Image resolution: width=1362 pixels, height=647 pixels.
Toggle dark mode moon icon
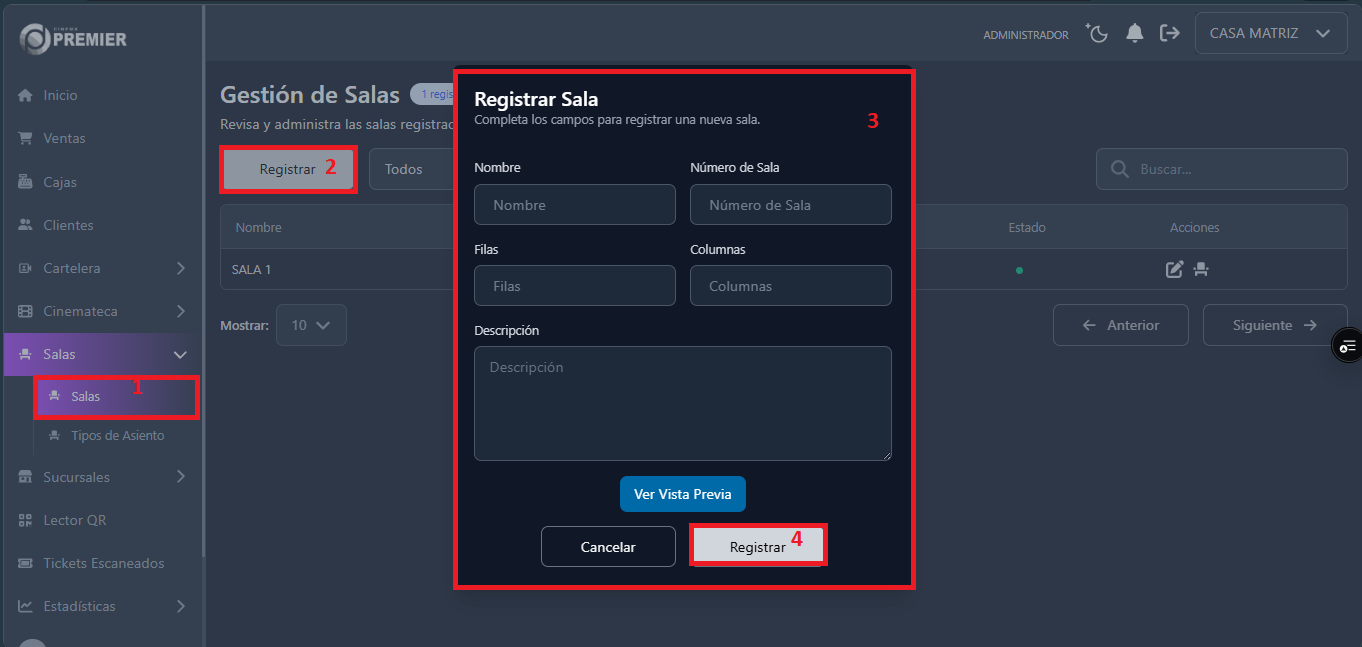1098,34
